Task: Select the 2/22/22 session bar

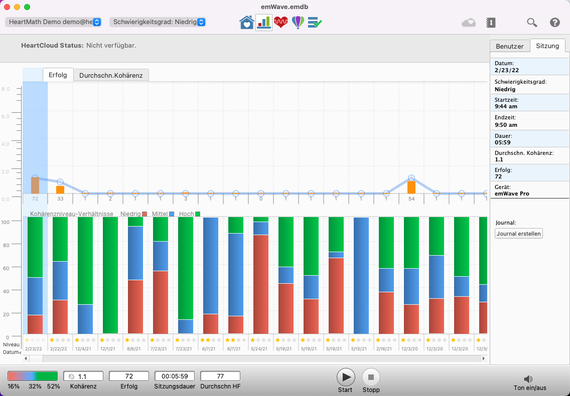Action: click(x=60, y=275)
